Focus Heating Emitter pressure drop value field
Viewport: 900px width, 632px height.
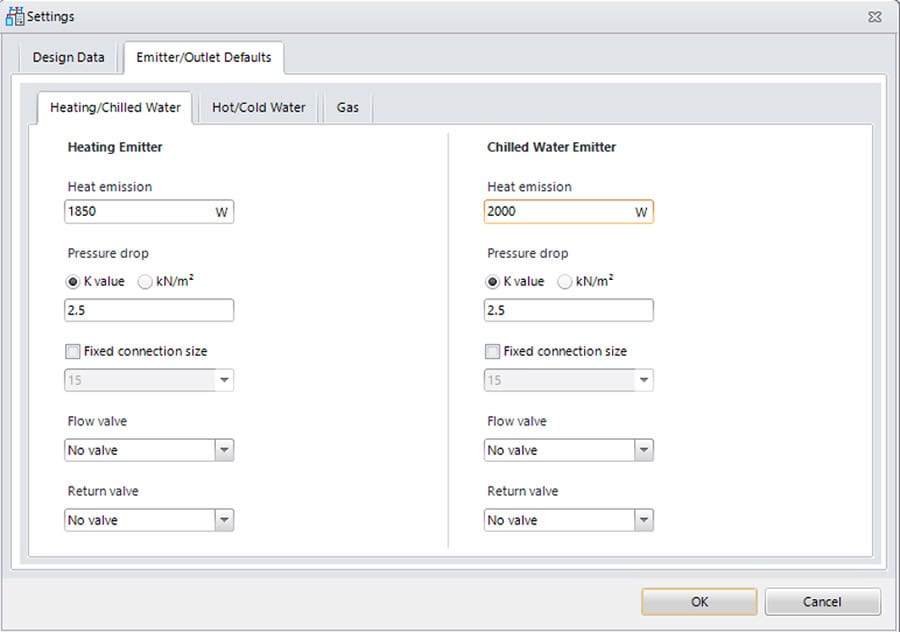pyautogui.click(x=149, y=310)
